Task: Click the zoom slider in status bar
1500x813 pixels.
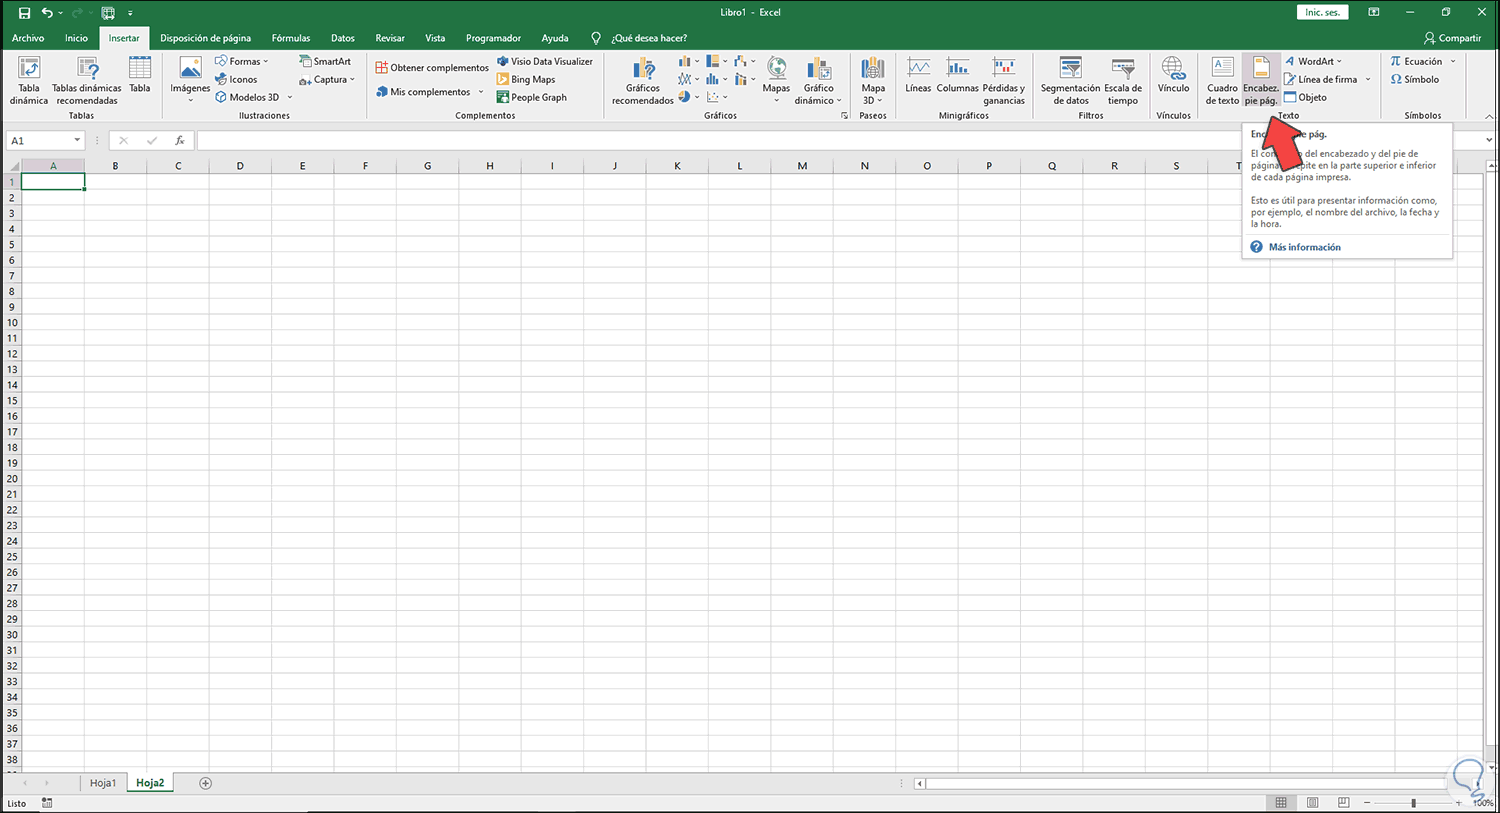Action: pyautogui.click(x=1413, y=803)
